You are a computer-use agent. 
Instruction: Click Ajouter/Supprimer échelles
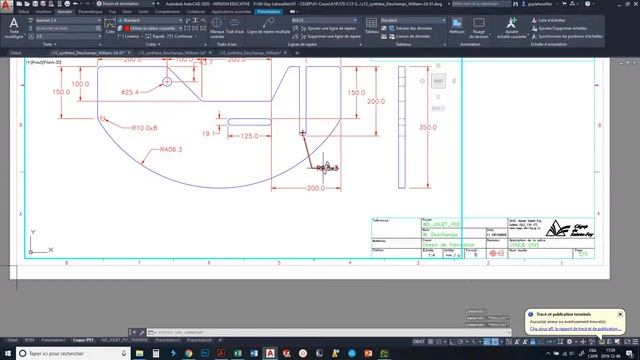[x=559, y=28]
